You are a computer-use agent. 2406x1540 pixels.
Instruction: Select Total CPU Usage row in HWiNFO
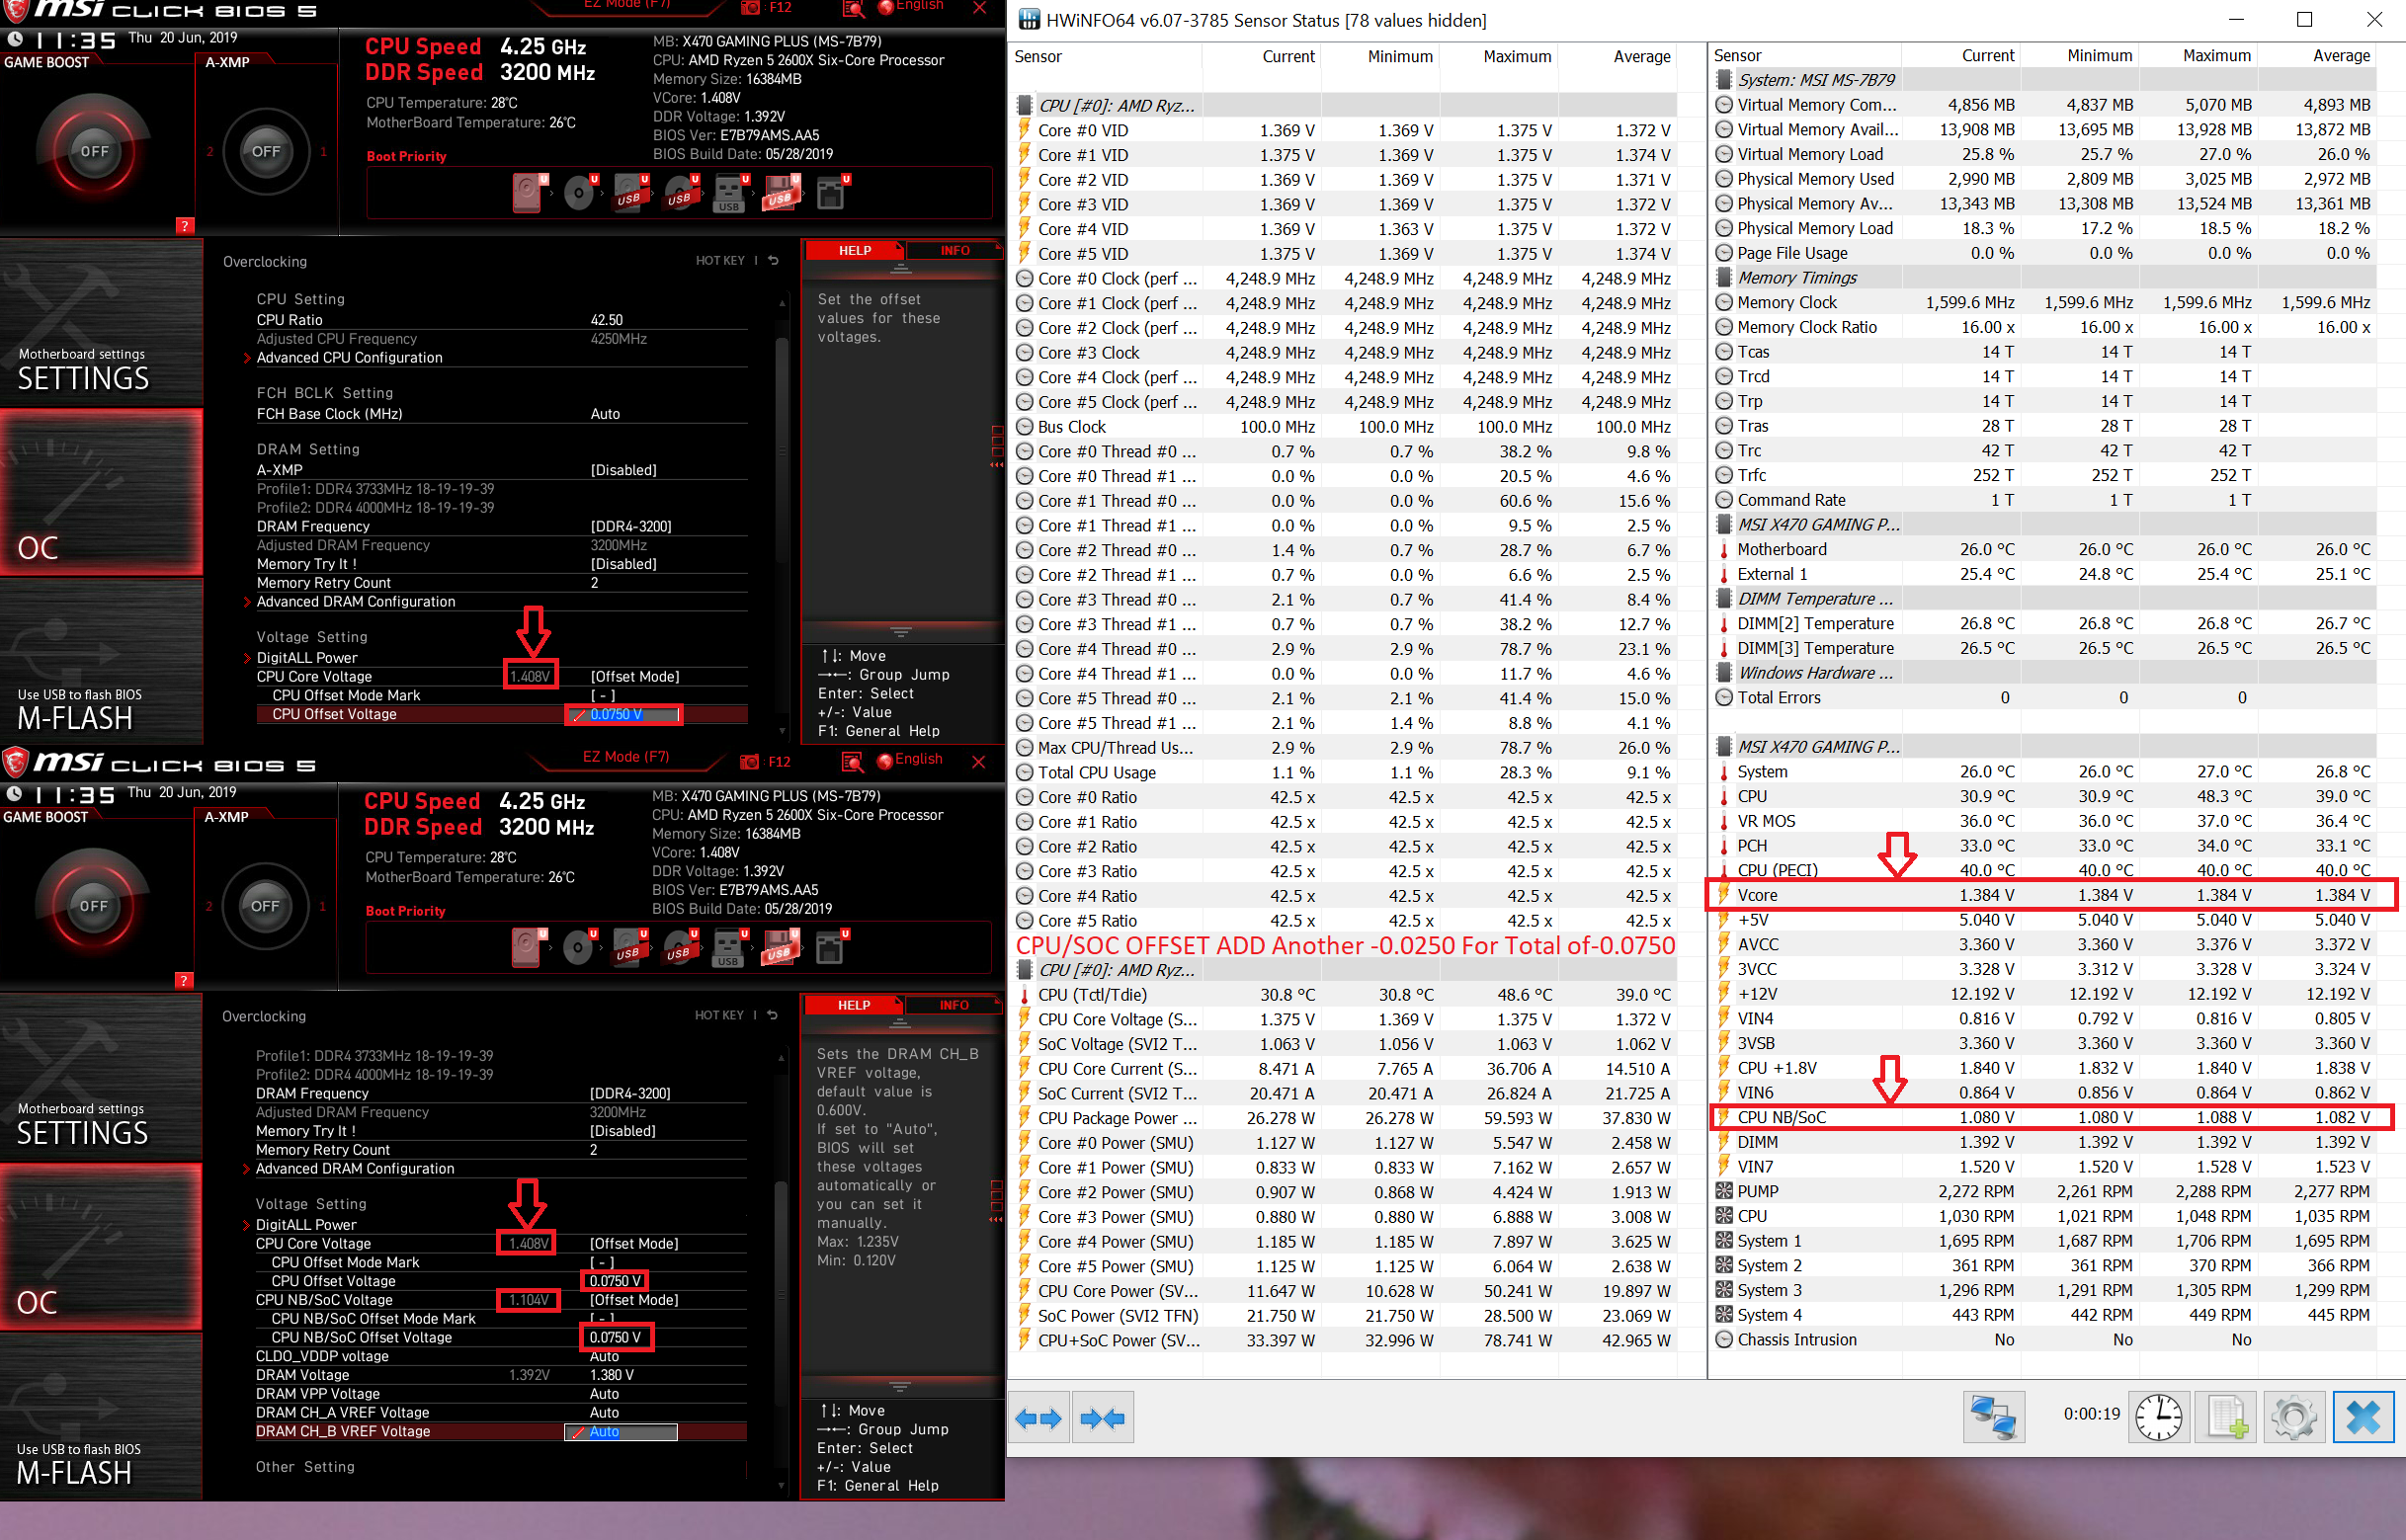click(x=1344, y=773)
